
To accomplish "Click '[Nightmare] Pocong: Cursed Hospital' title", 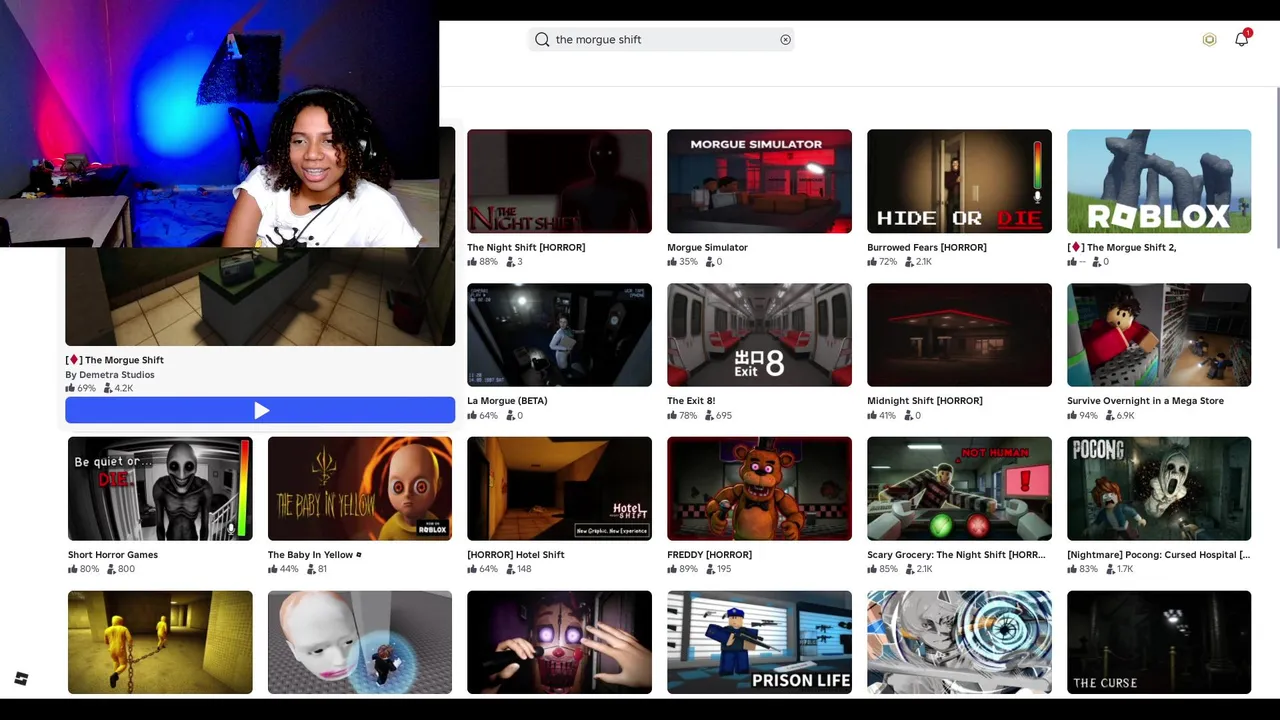I will [1158, 555].
